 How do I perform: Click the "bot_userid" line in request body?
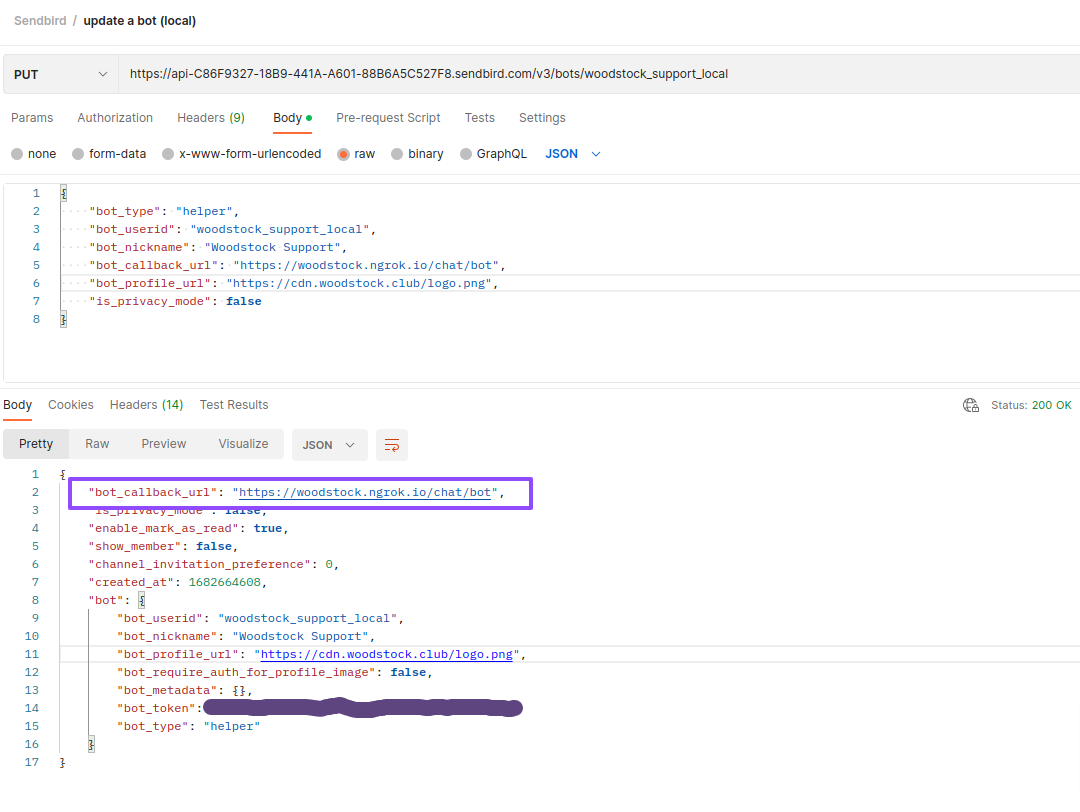(232, 229)
